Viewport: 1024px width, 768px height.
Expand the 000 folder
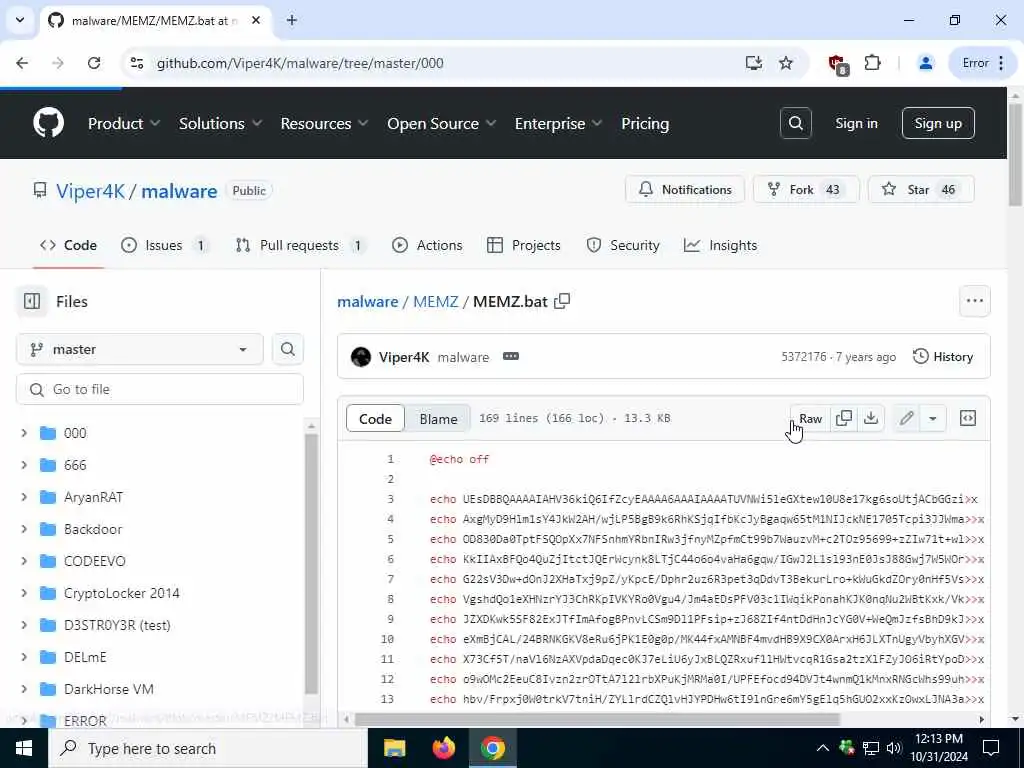(x=24, y=432)
